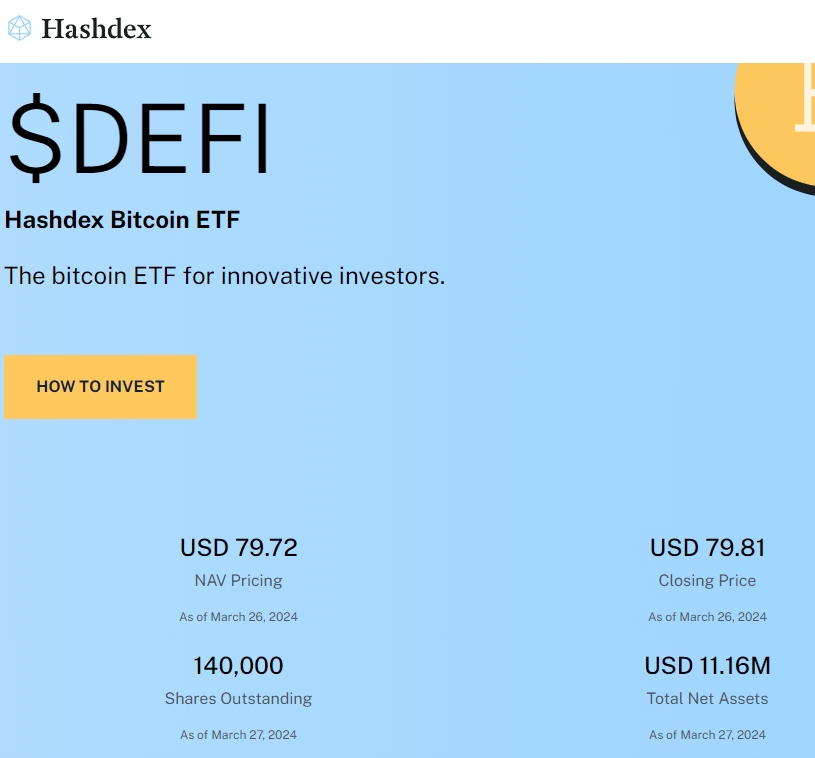Select the tagline about innovative investors
Viewport: 815px width, 758px height.
click(x=224, y=276)
